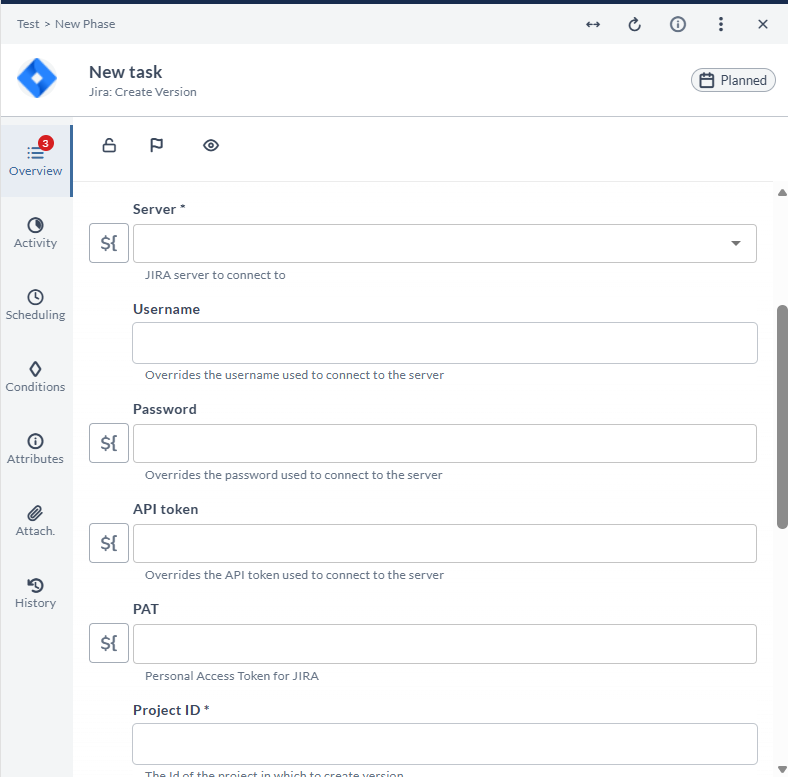The height and width of the screenshot is (777, 788).
Task: Click the Planned status button
Action: [x=733, y=80]
